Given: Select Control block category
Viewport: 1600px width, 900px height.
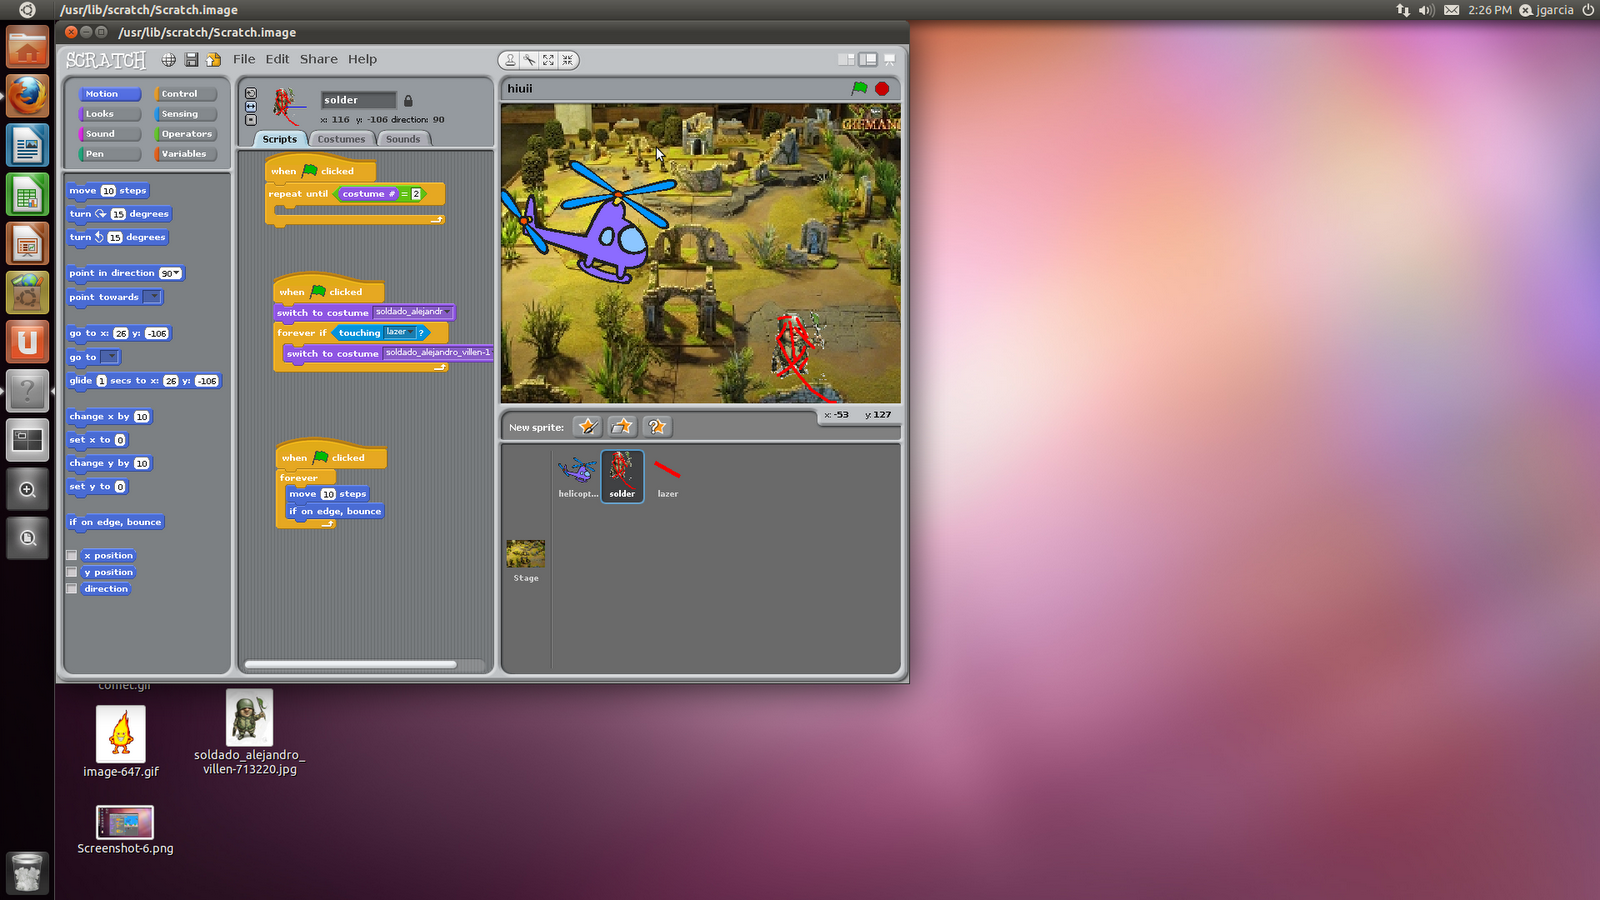Looking at the screenshot, I should click(x=186, y=94).
